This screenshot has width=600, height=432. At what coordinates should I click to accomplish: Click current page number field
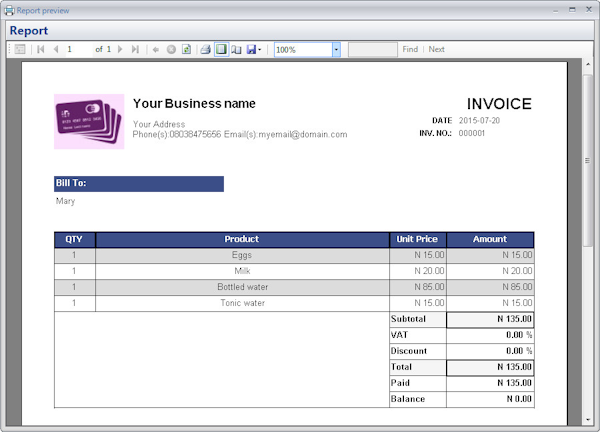pos(78,49)
